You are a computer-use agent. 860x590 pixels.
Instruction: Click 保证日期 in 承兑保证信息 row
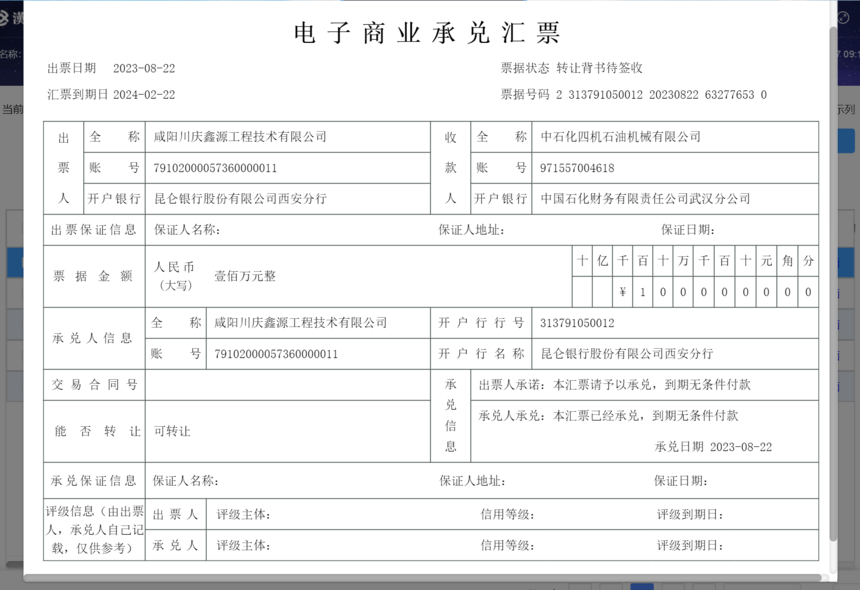[681, 481]
